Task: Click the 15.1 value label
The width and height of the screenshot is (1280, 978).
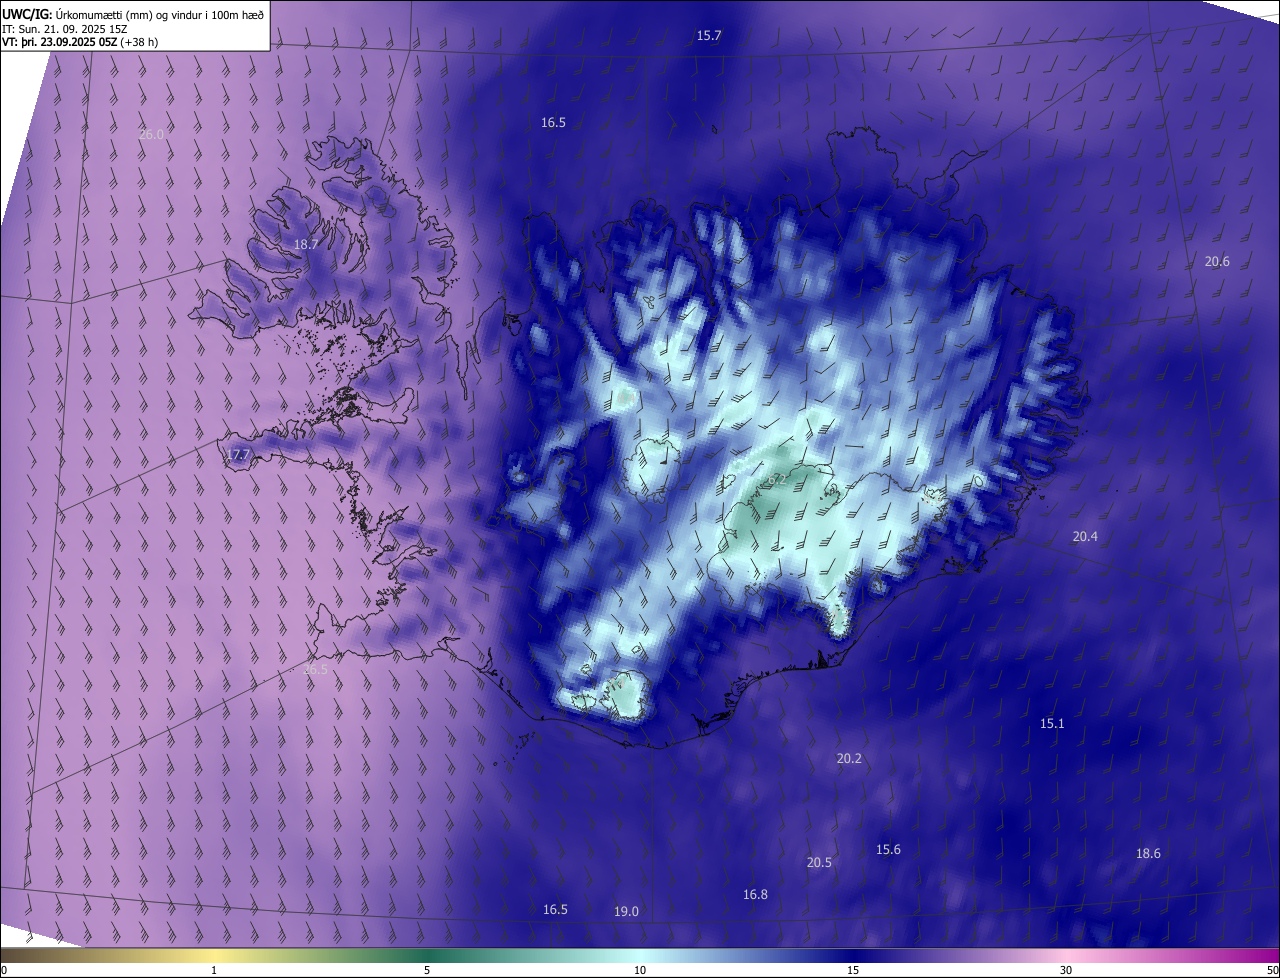Action: point(1052,723)
